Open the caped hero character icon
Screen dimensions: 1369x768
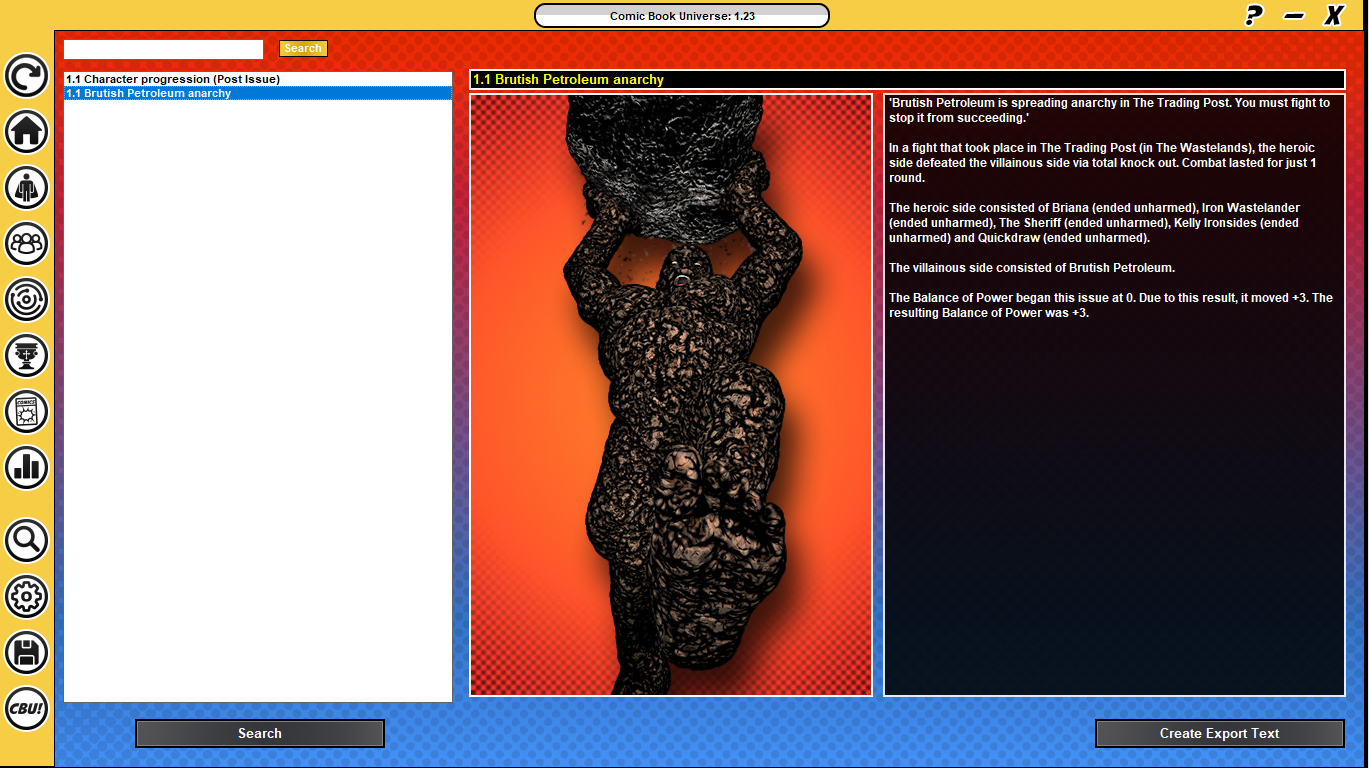pos(27,187)
